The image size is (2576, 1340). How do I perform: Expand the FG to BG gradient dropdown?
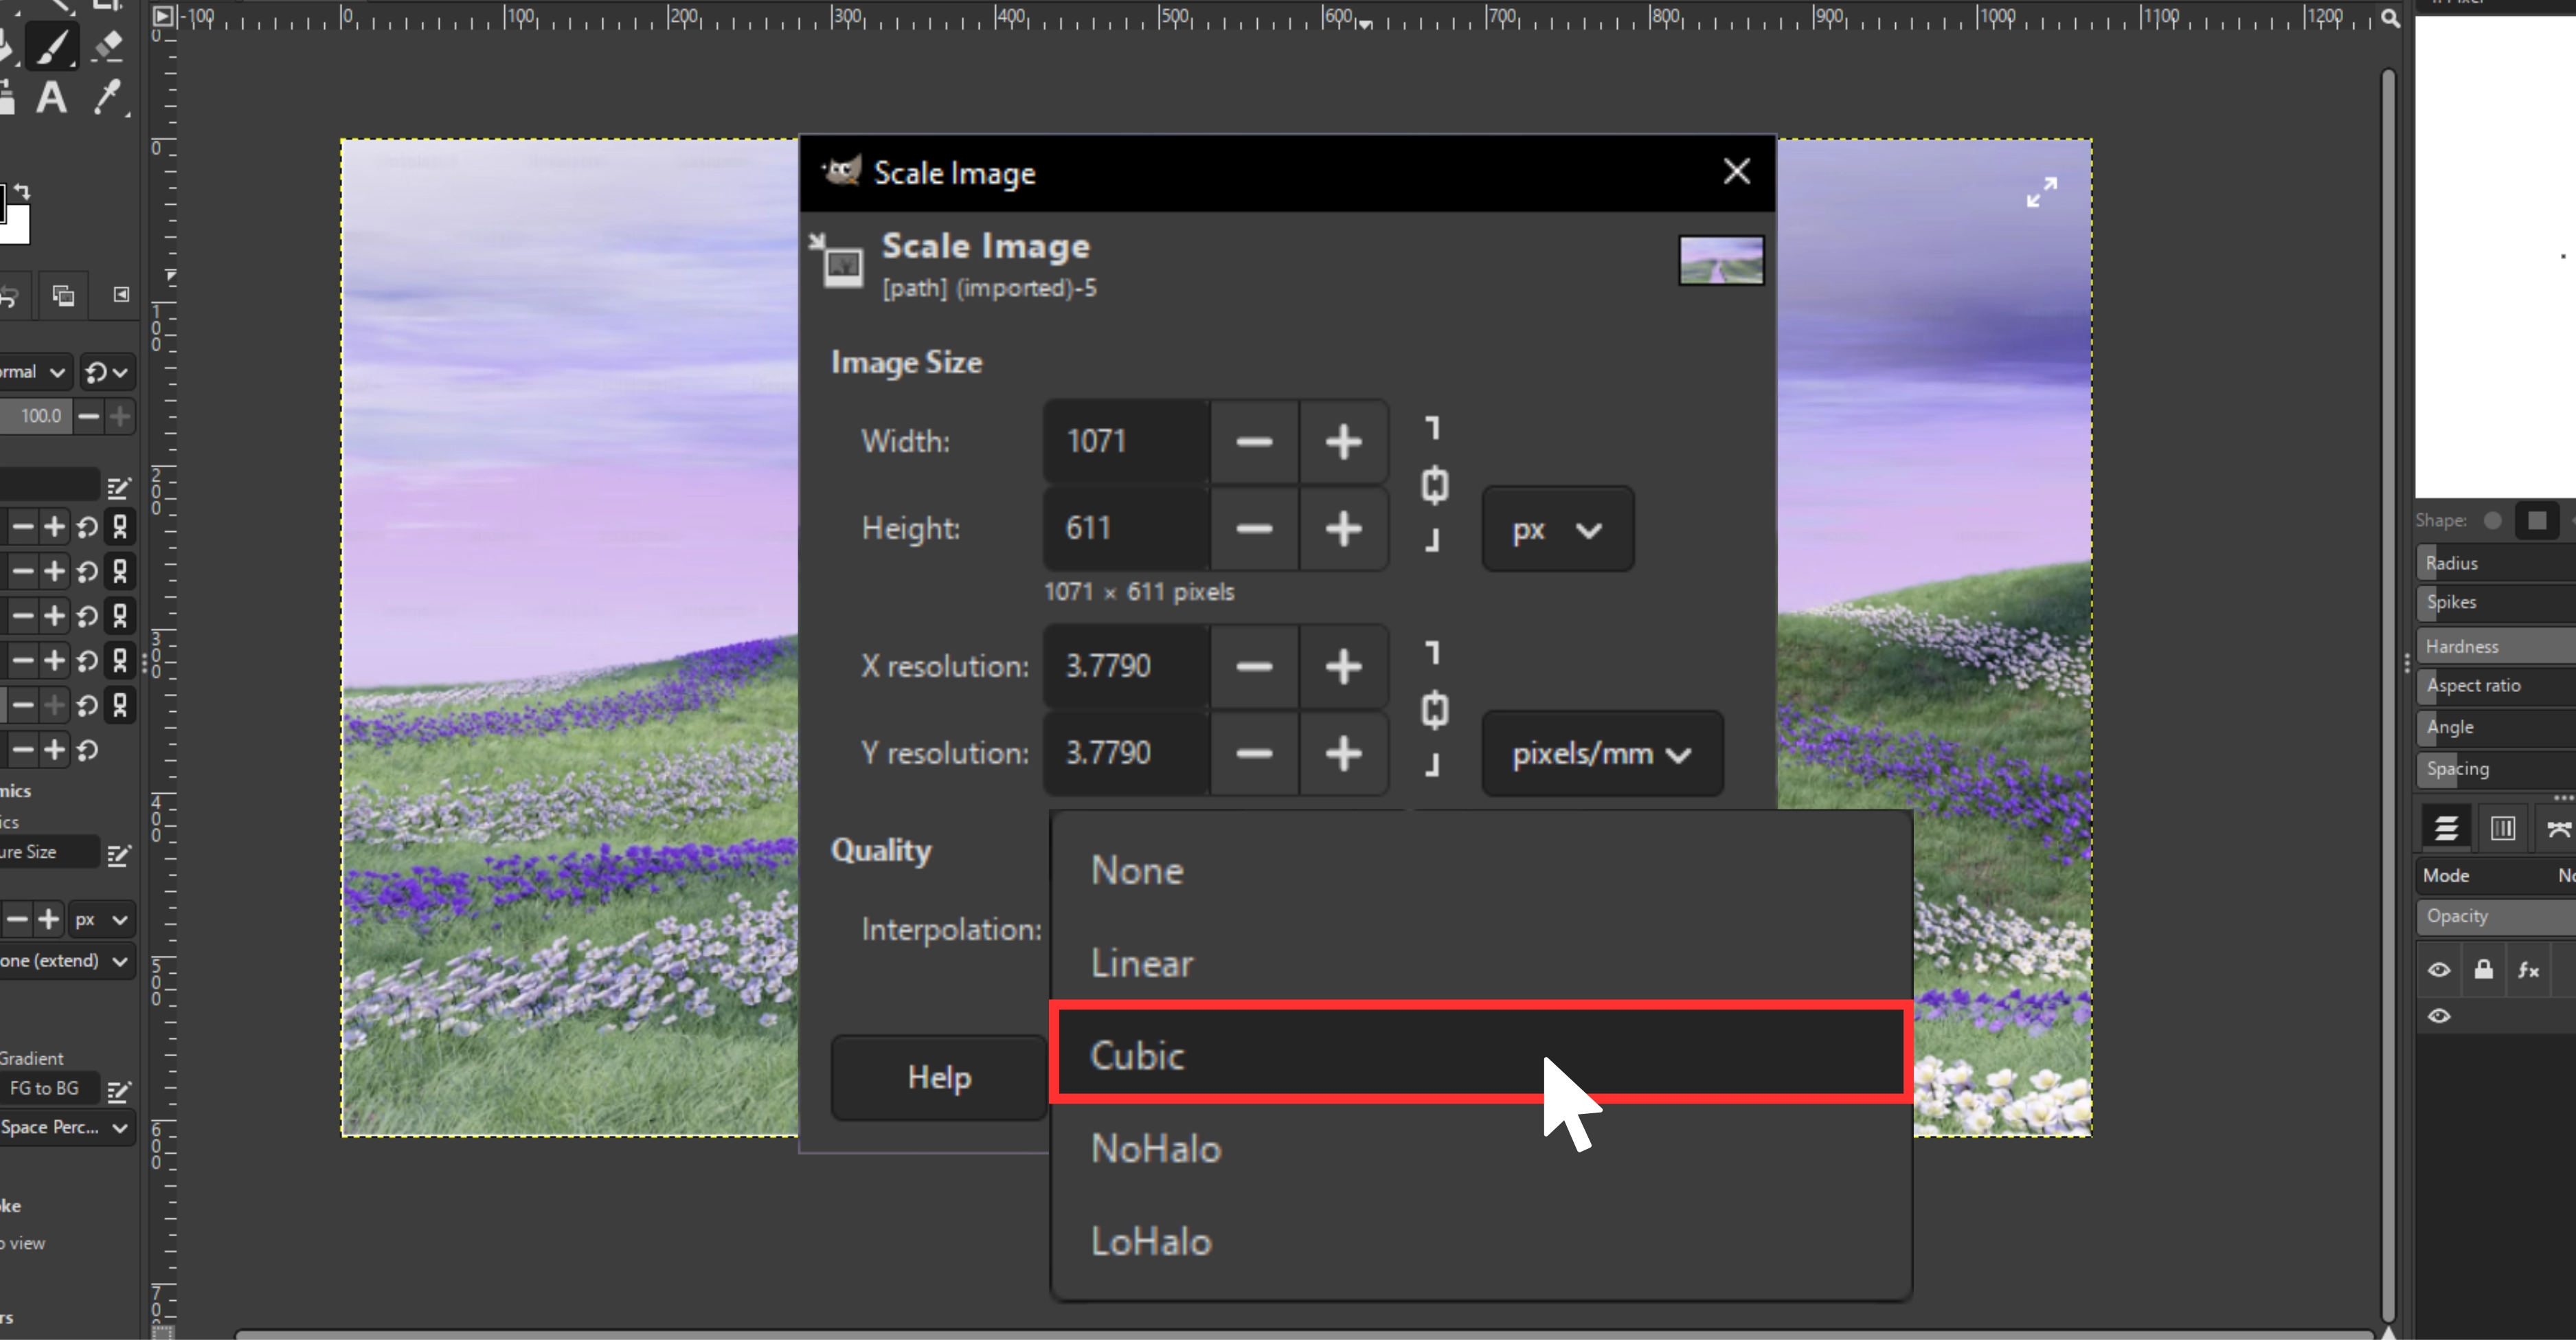[44, 1088]
